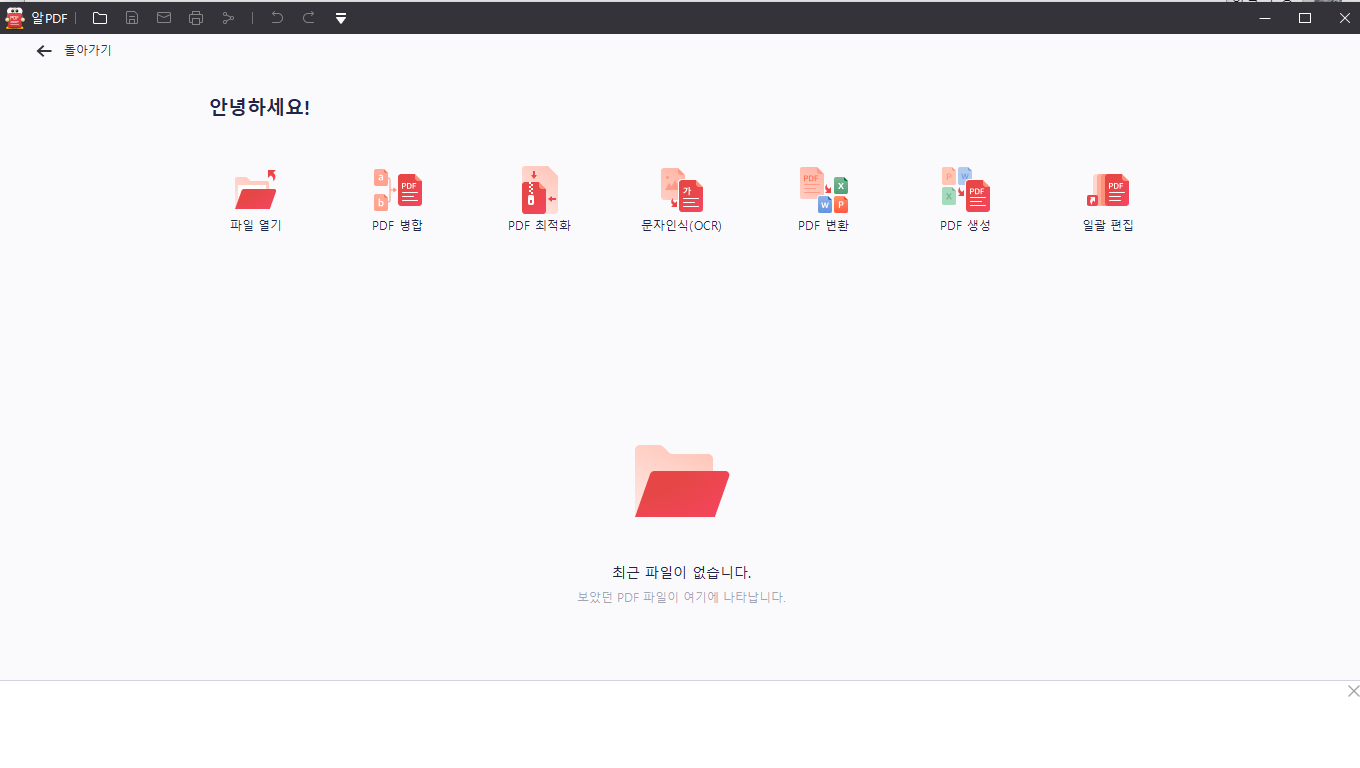The image size is (1360, 768).
Task: Click the Save icon in quick toolbar
Action: coord(132,18)
